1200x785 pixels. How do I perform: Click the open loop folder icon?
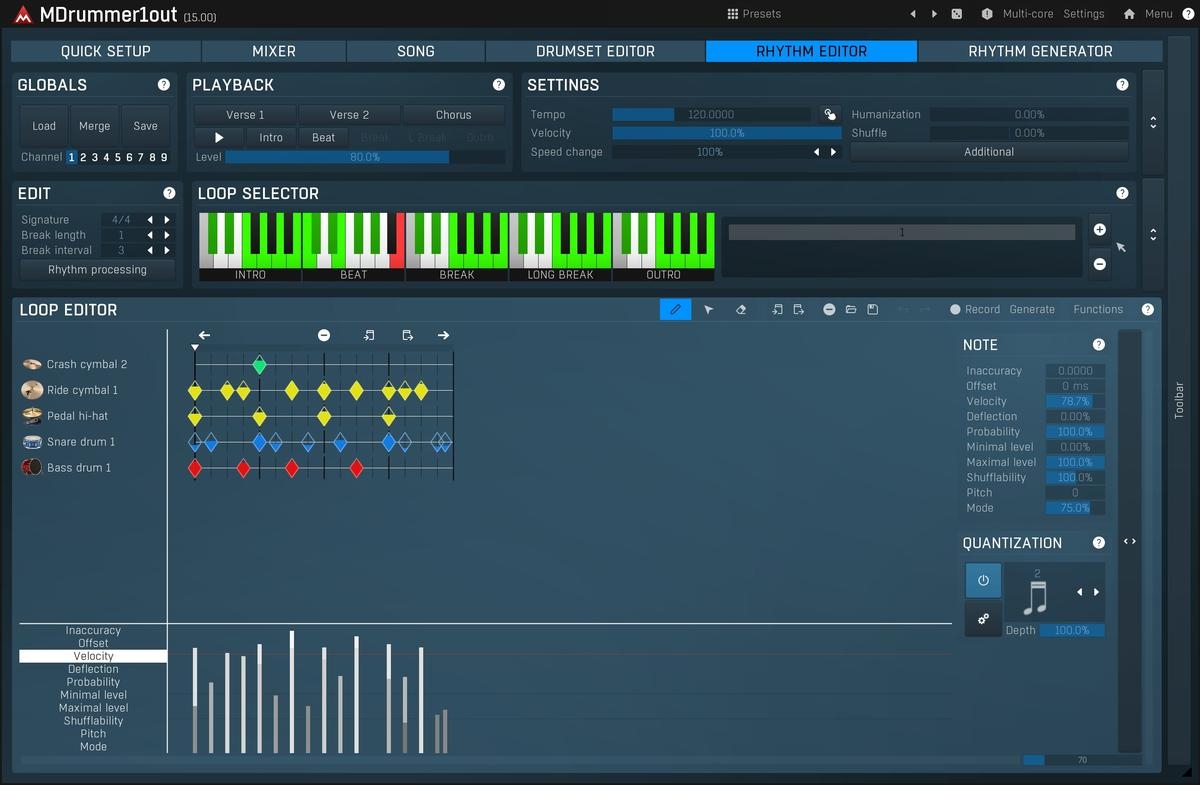coord(851,310)
